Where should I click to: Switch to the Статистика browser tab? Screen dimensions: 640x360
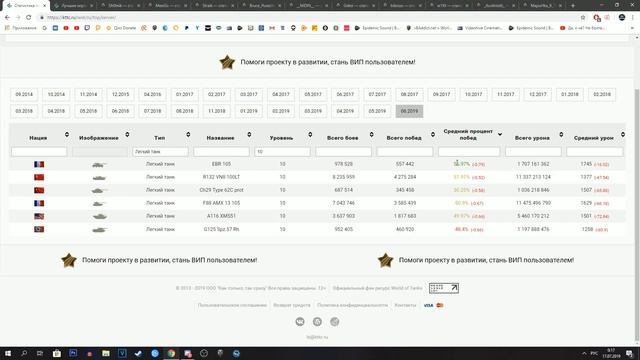pos(25,6)
